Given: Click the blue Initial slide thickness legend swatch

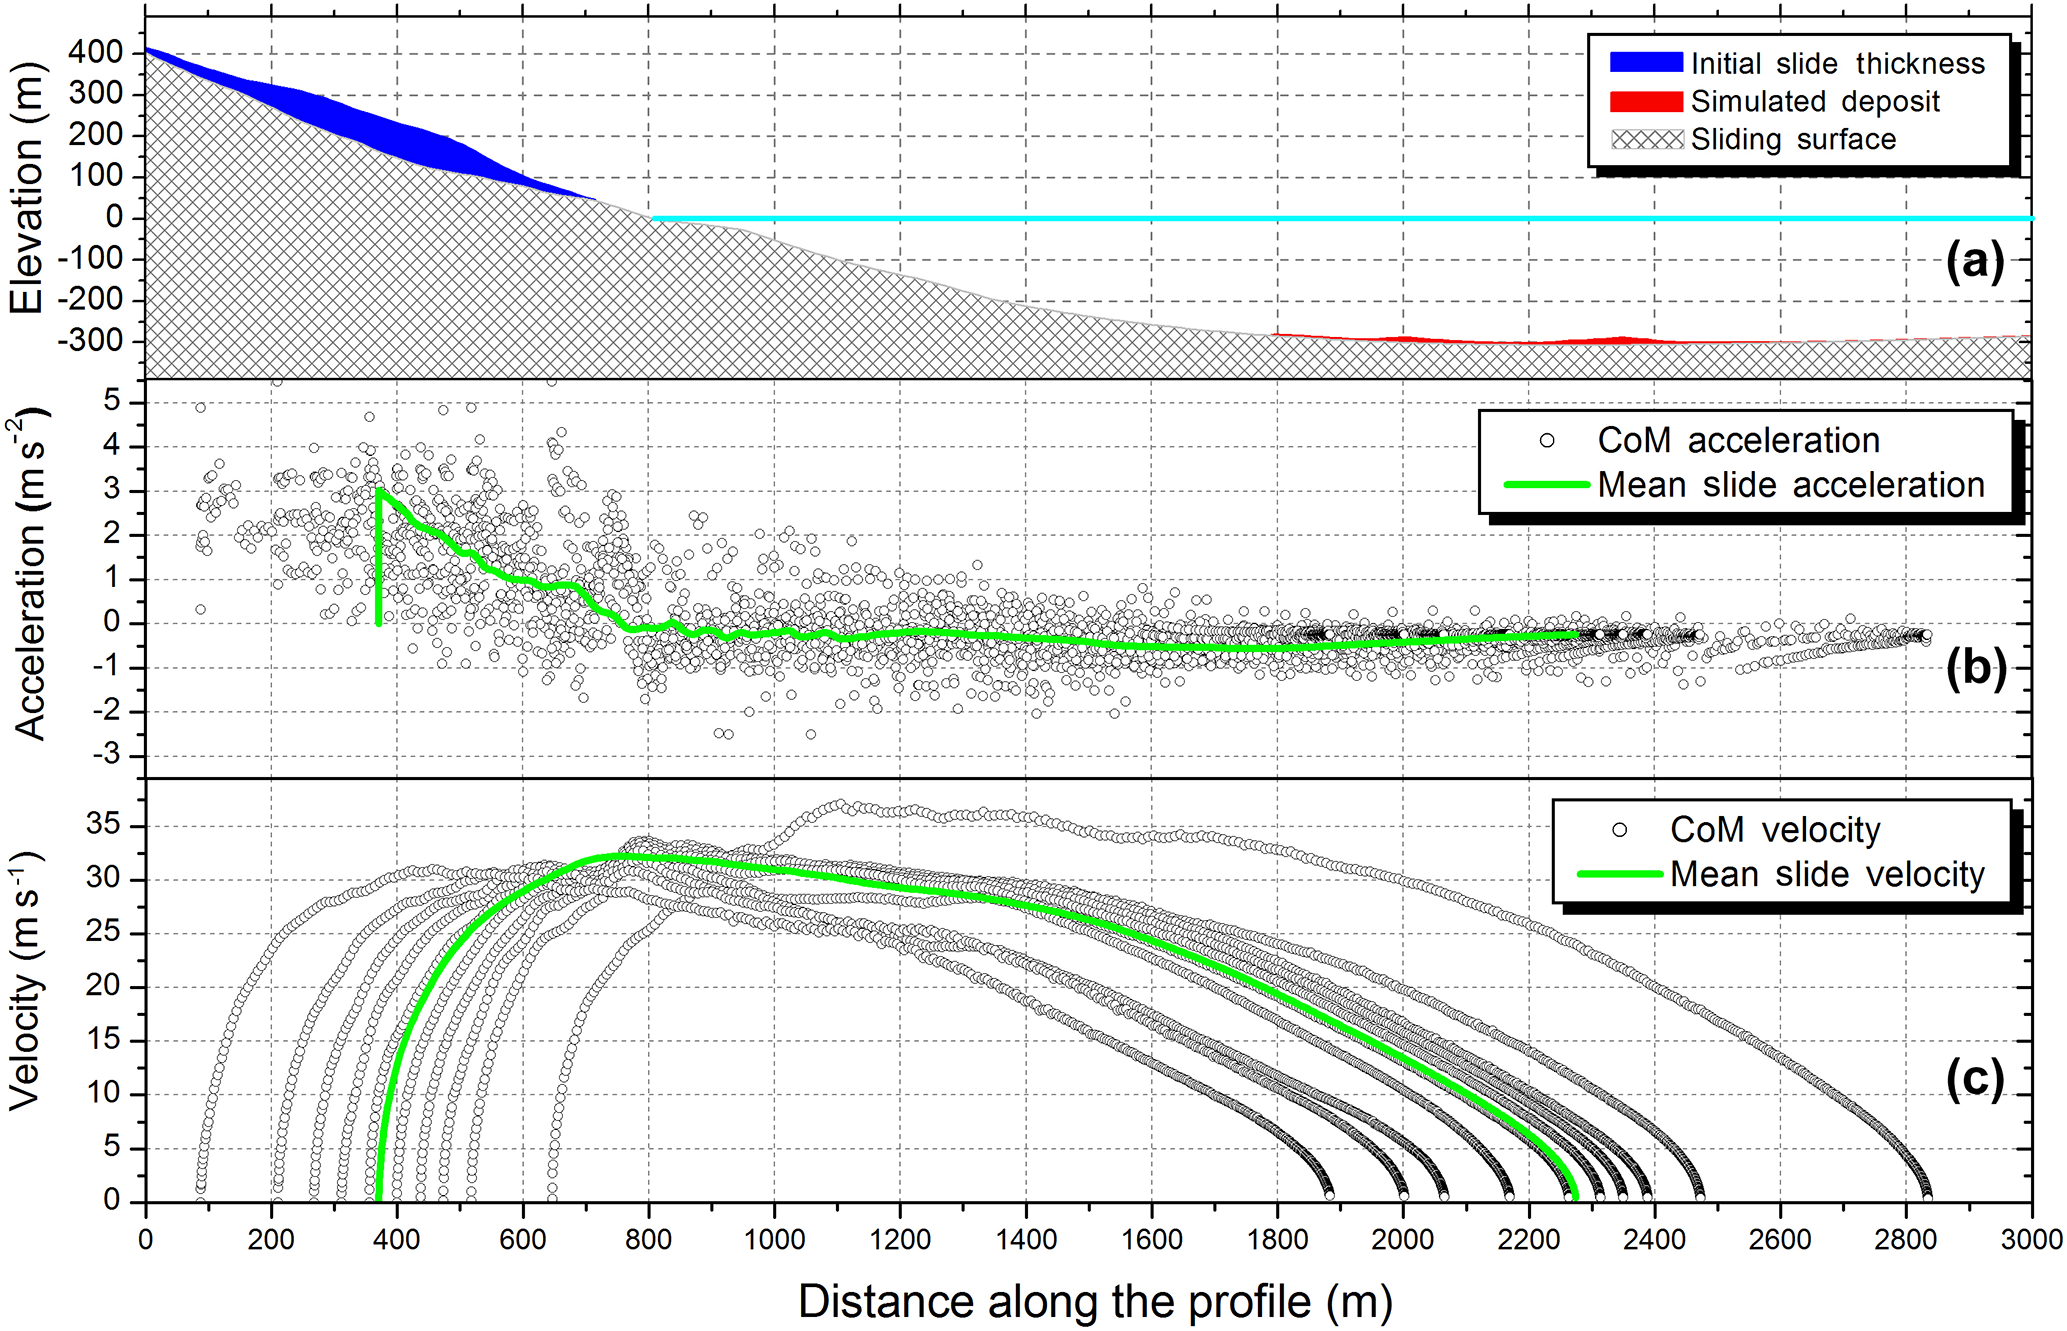Looking at the screenshot, I should pyautogui.click(x=1645, y=63).
